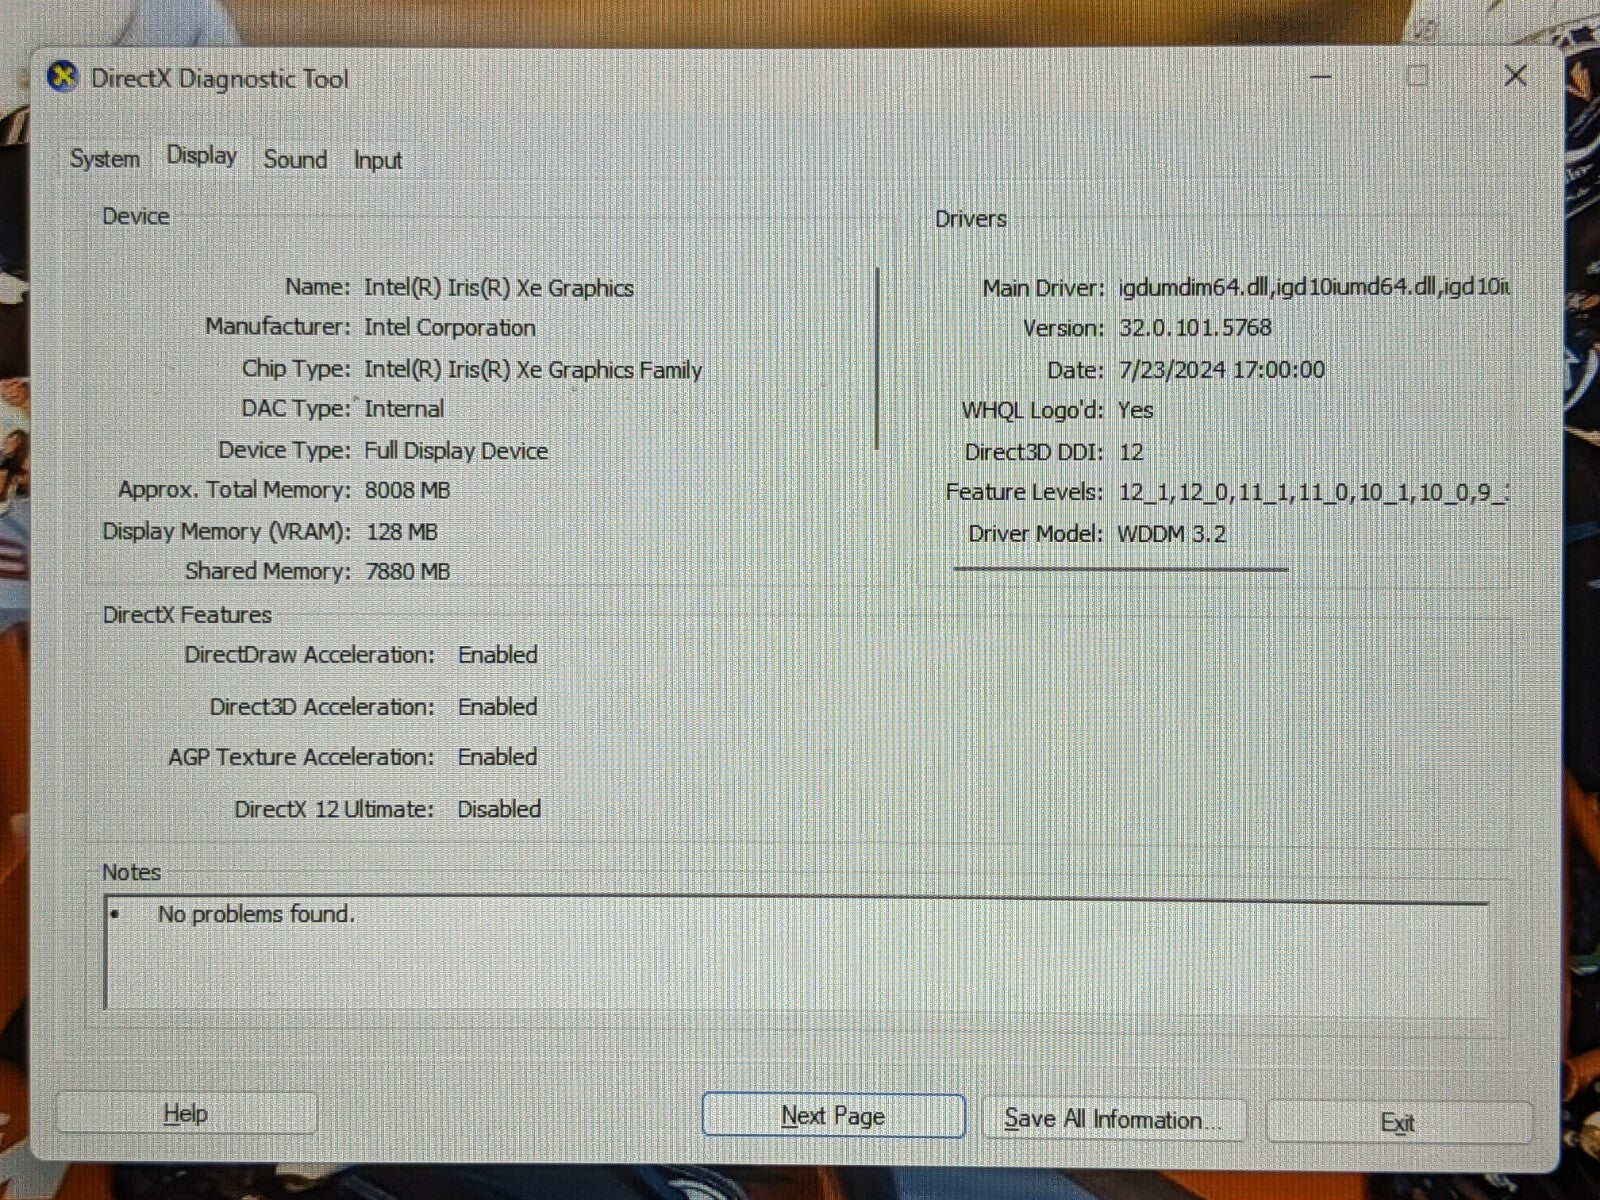Open the Sound tab
This screenshot has width=1600, height=1200.
pyautogui.click(x=295, y=160)
